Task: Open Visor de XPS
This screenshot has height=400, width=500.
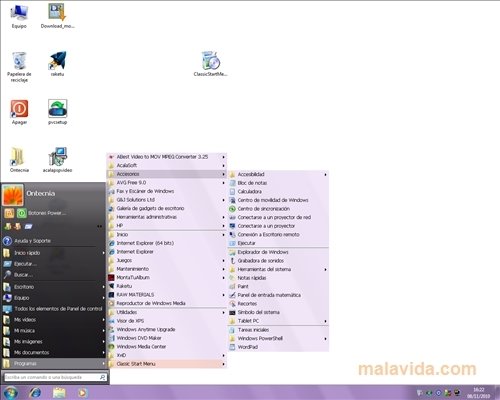Action: (167, 321)
